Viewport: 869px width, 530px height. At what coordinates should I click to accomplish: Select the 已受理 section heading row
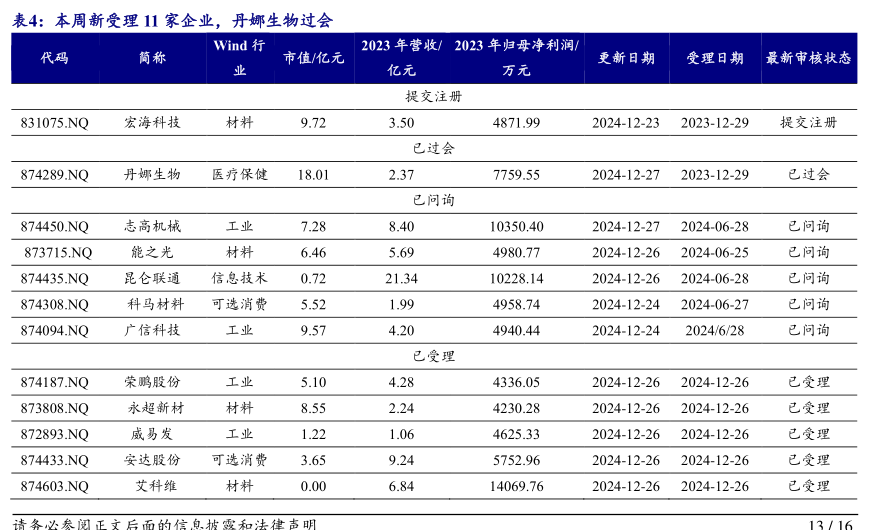click(433, 356)
